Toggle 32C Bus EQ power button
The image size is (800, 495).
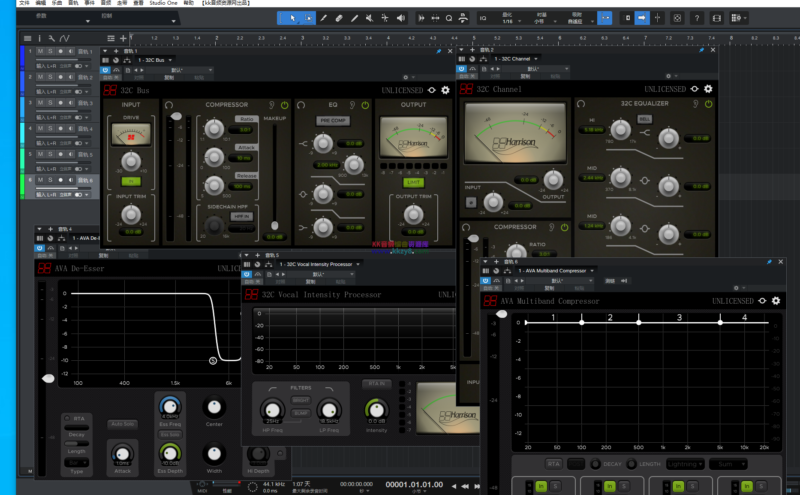click(x=365, y=105)
